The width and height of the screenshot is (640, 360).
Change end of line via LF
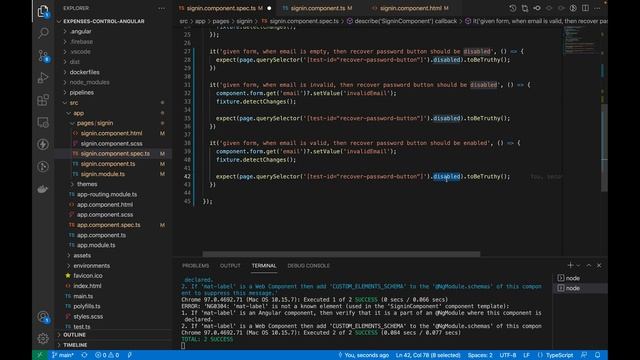527,355
